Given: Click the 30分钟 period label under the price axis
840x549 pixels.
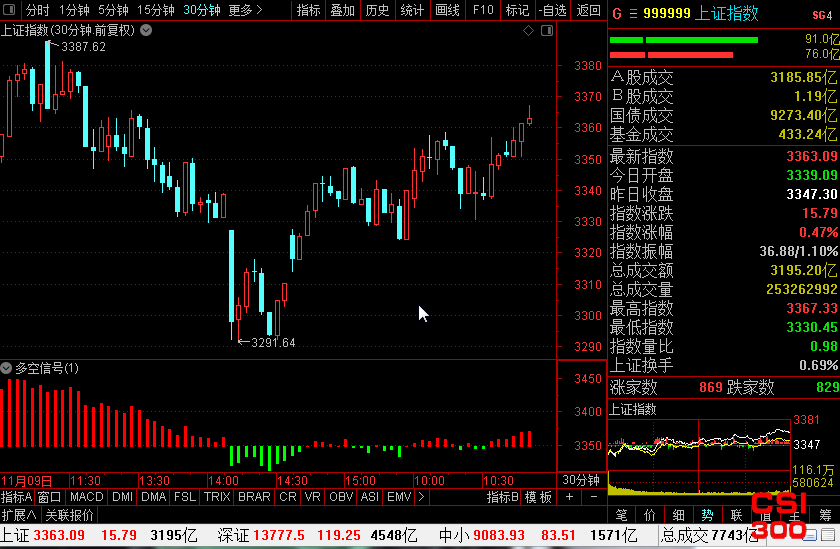Looking at the screenshot, I should coord(581,480).
